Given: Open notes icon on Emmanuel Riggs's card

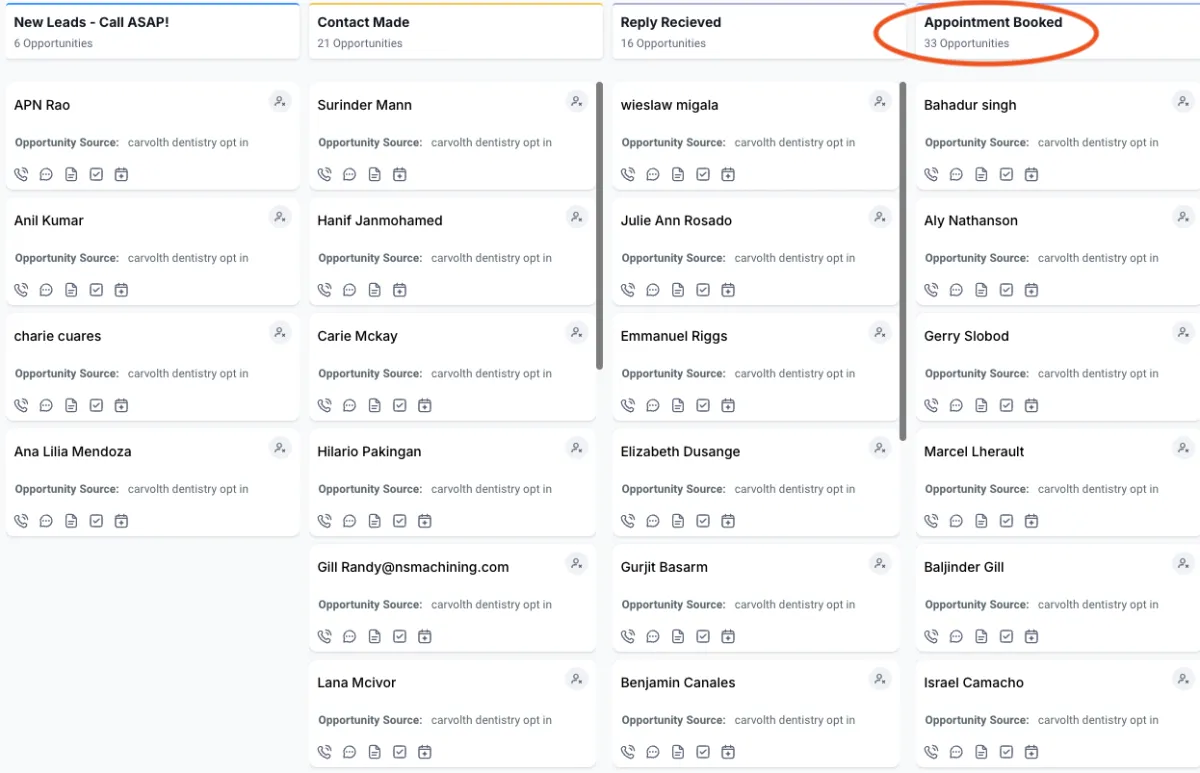Looking at the screenshot, I should pyautogui.click(x=677, y=405).
